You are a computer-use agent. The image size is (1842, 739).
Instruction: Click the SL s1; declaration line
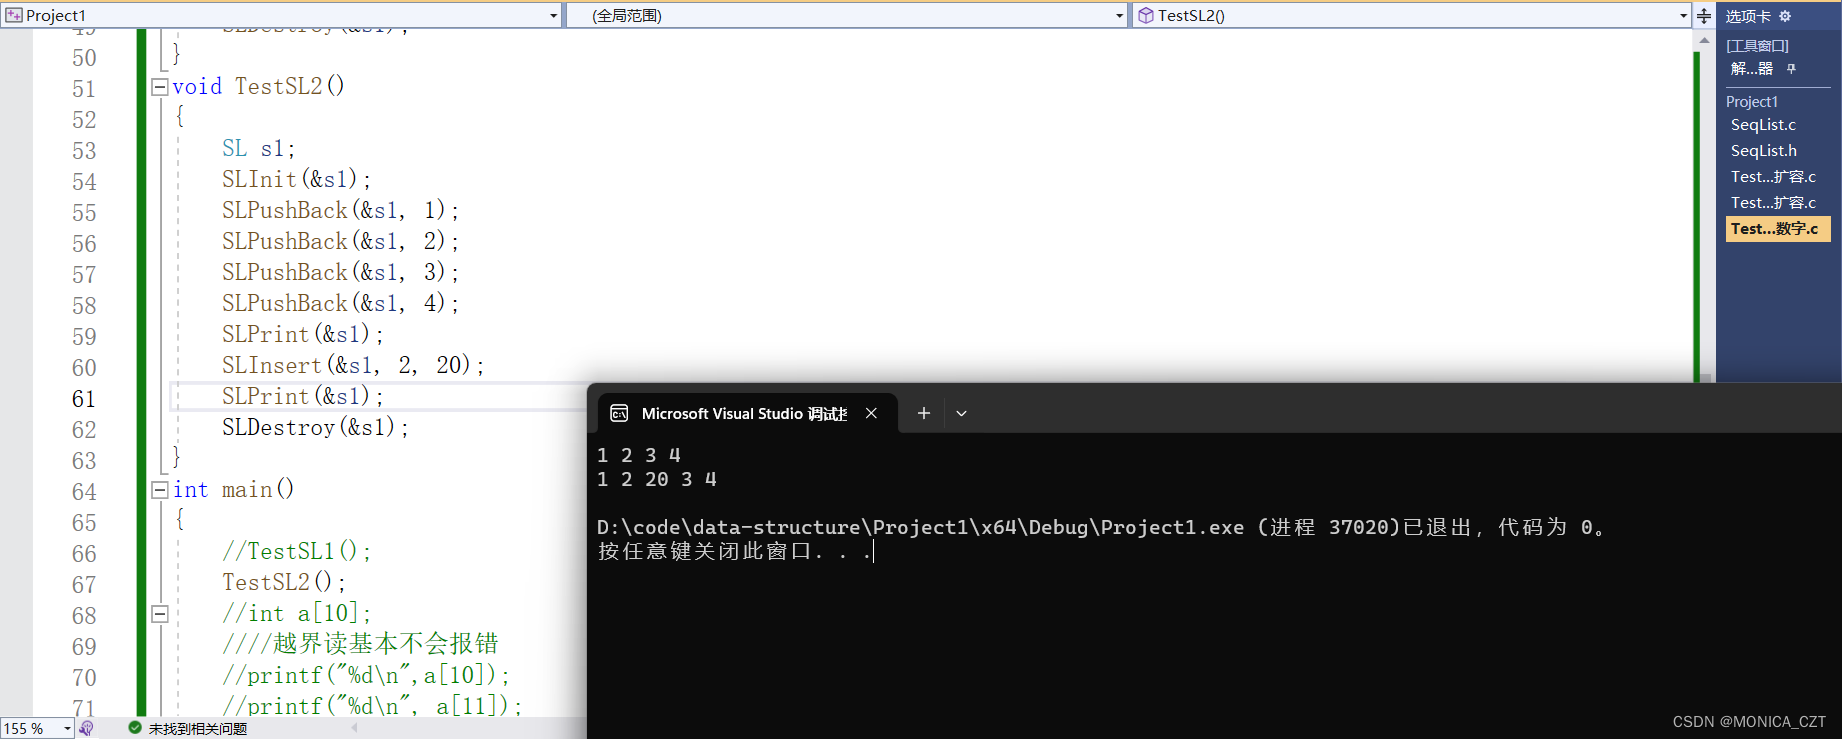(x=258, y=148)
